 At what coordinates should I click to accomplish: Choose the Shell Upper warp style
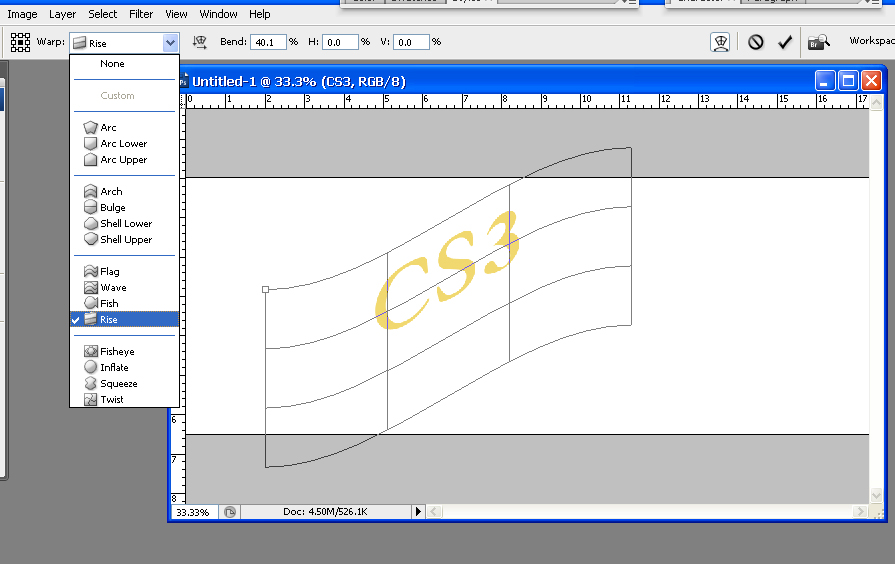click(x=124, y=239)
